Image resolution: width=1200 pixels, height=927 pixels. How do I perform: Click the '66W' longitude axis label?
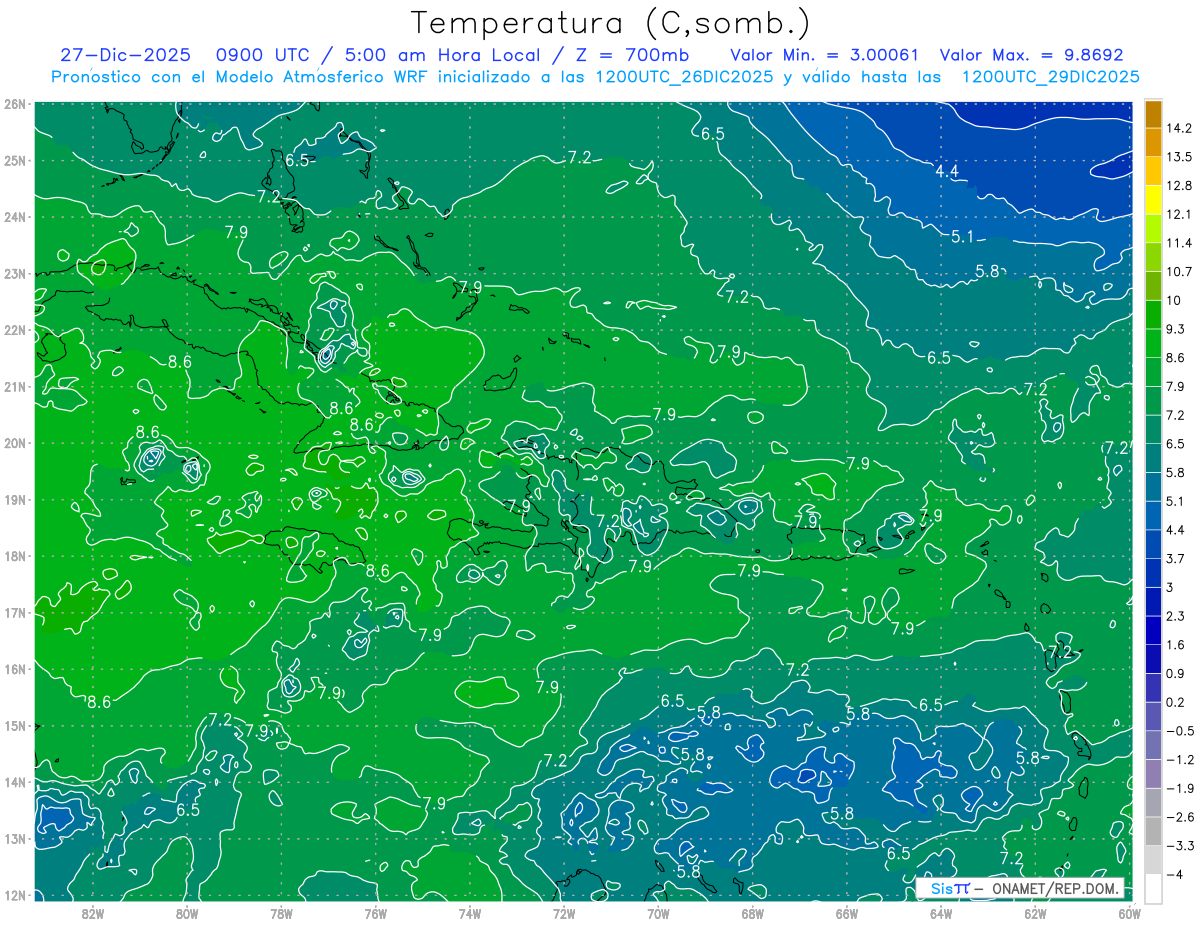click(847, 913)
